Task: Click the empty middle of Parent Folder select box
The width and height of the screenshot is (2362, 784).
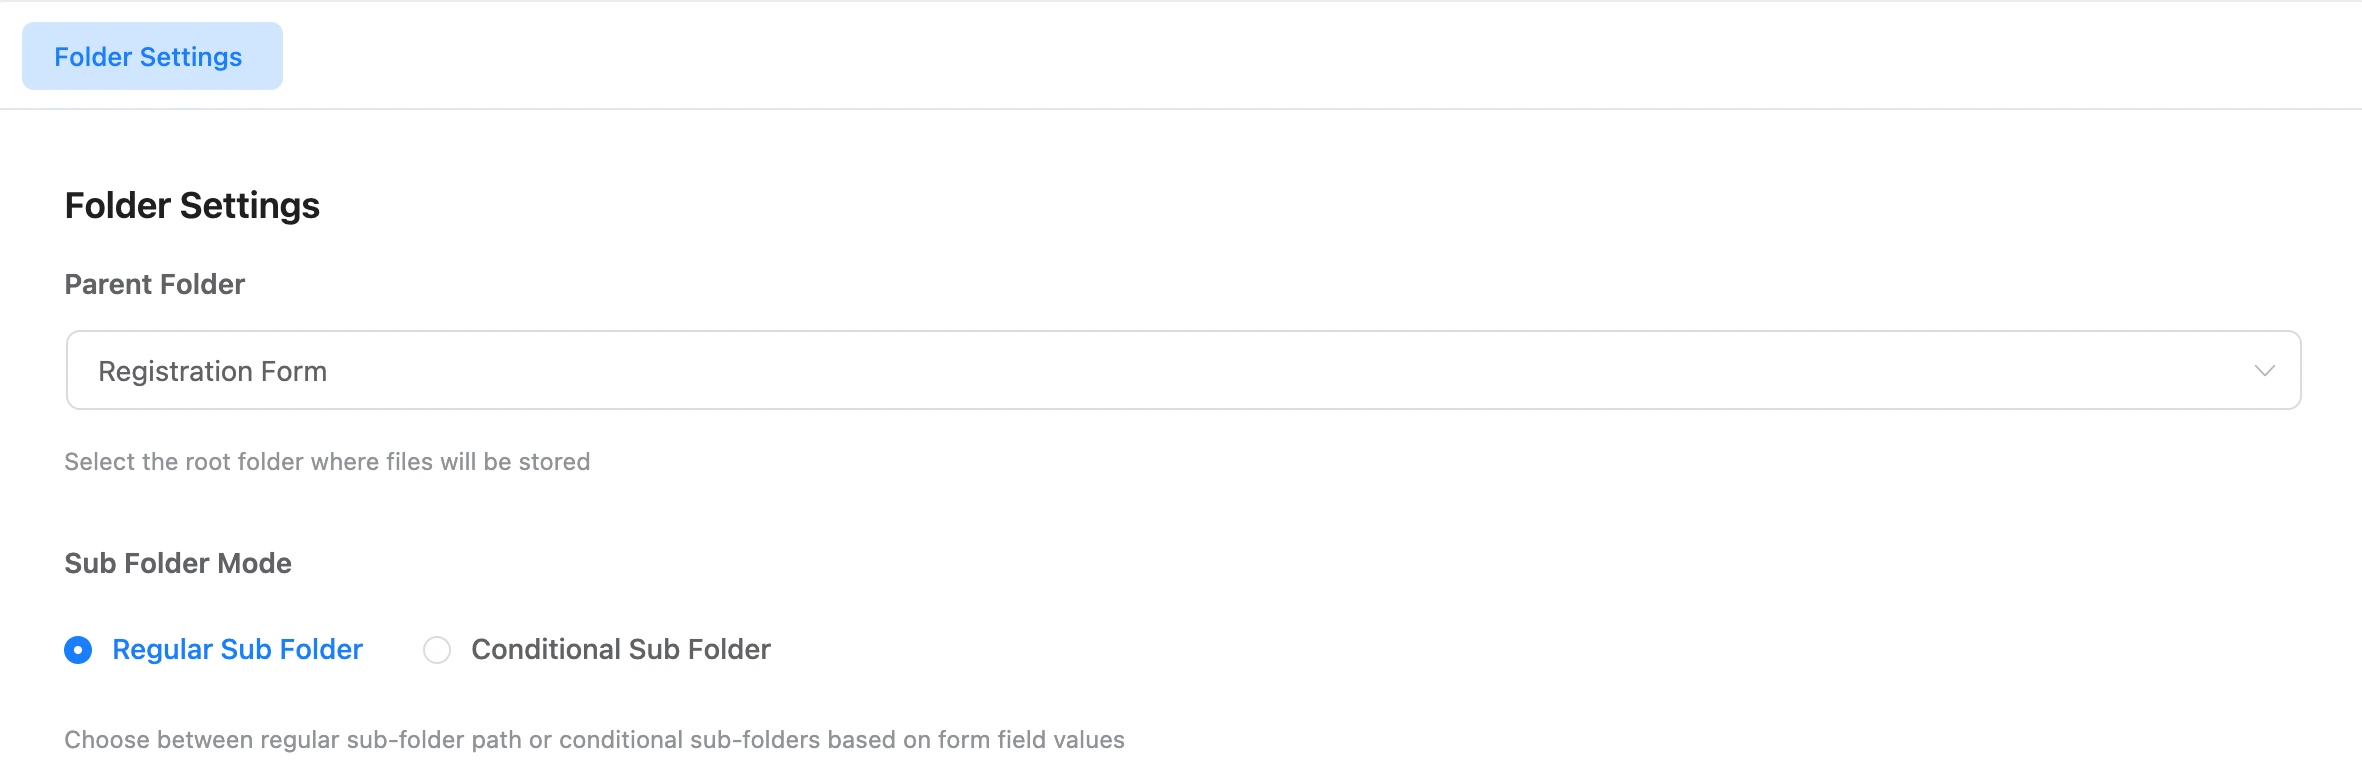Action: click(x=1200, y=371)
